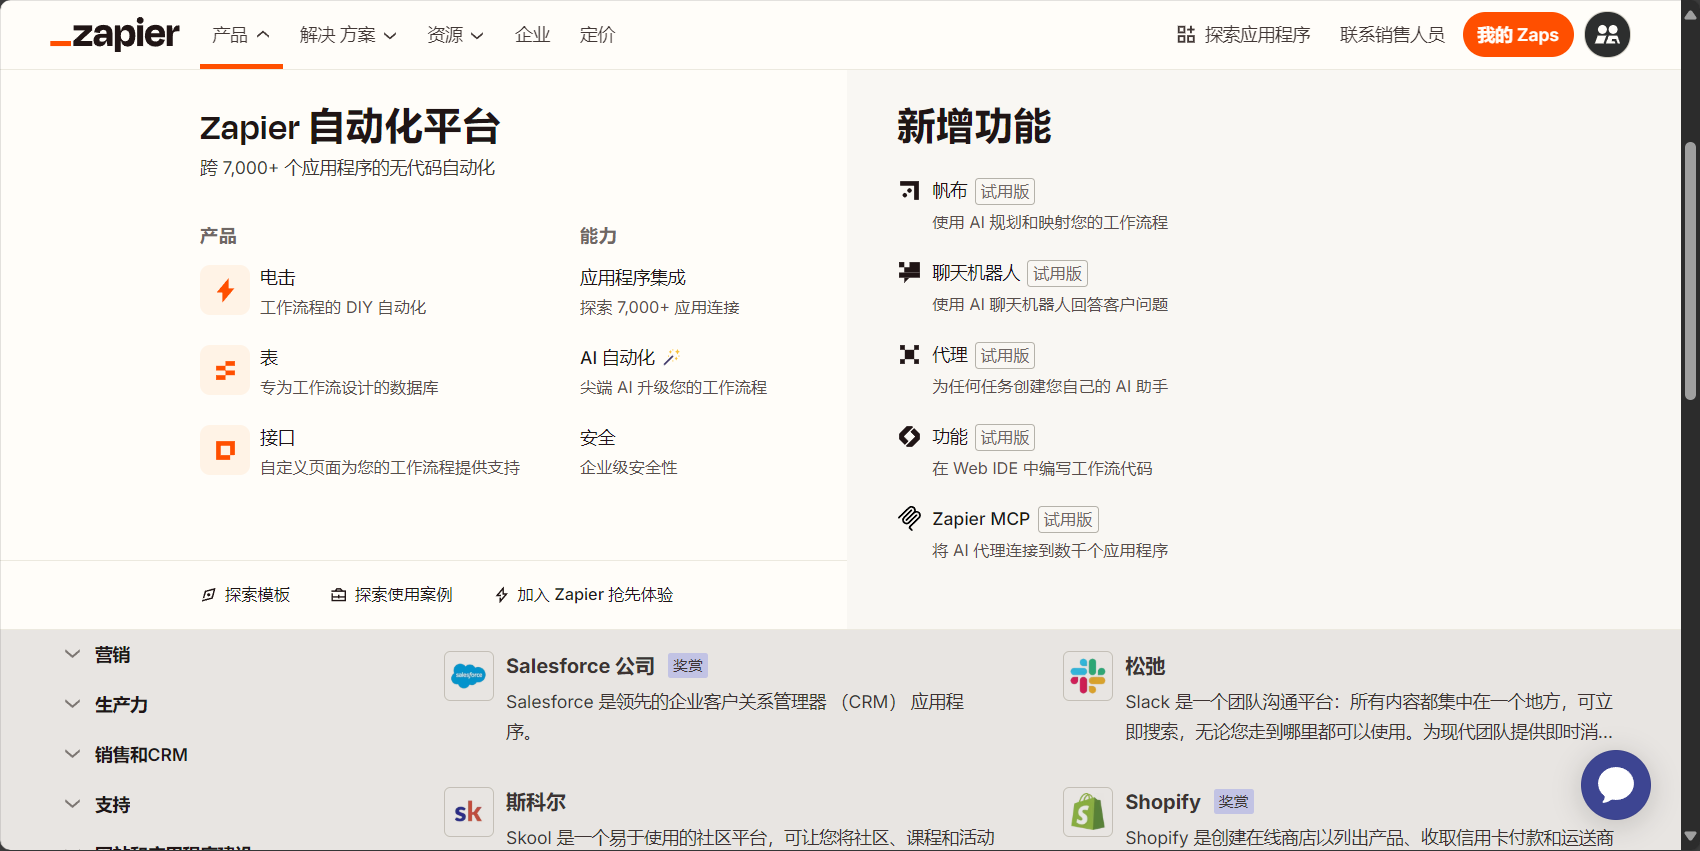Open the AI 自动化 link
The image size is (1700, 851).
pos(618,357)
